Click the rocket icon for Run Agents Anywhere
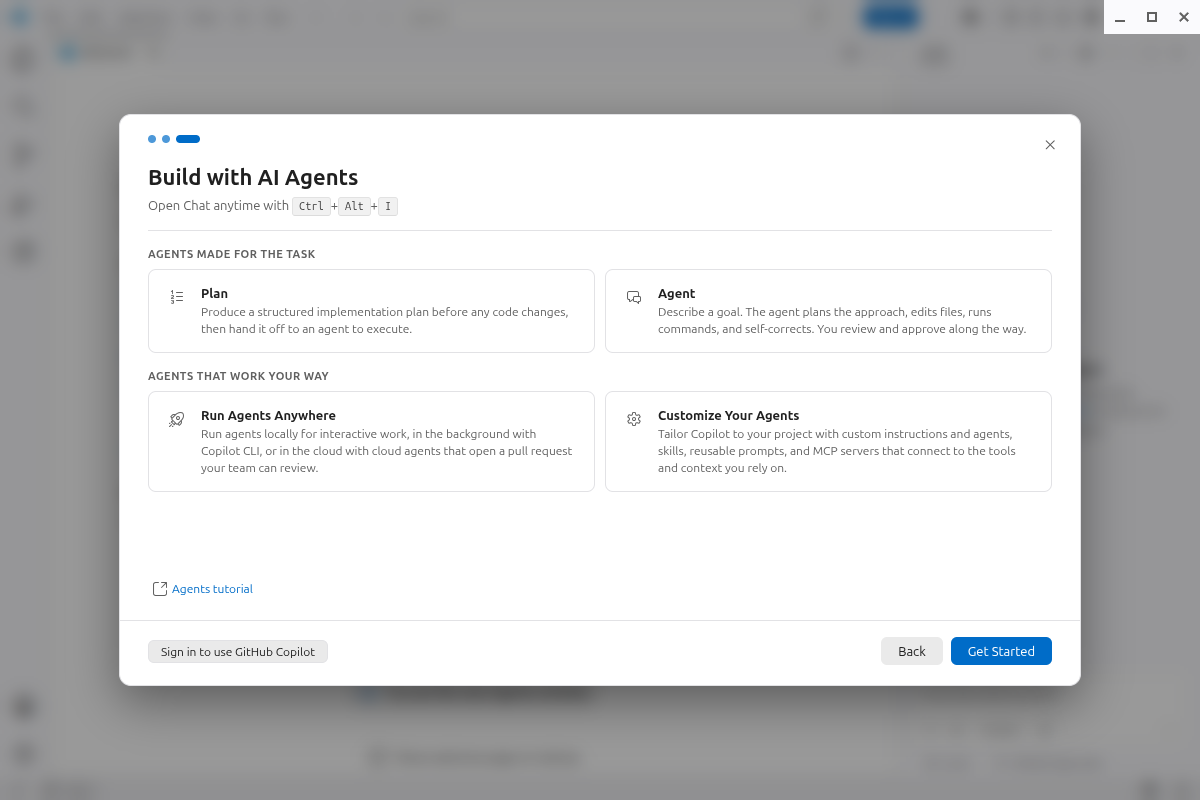The width and height of the screenshot is (1200, 800). click(177, 419)
